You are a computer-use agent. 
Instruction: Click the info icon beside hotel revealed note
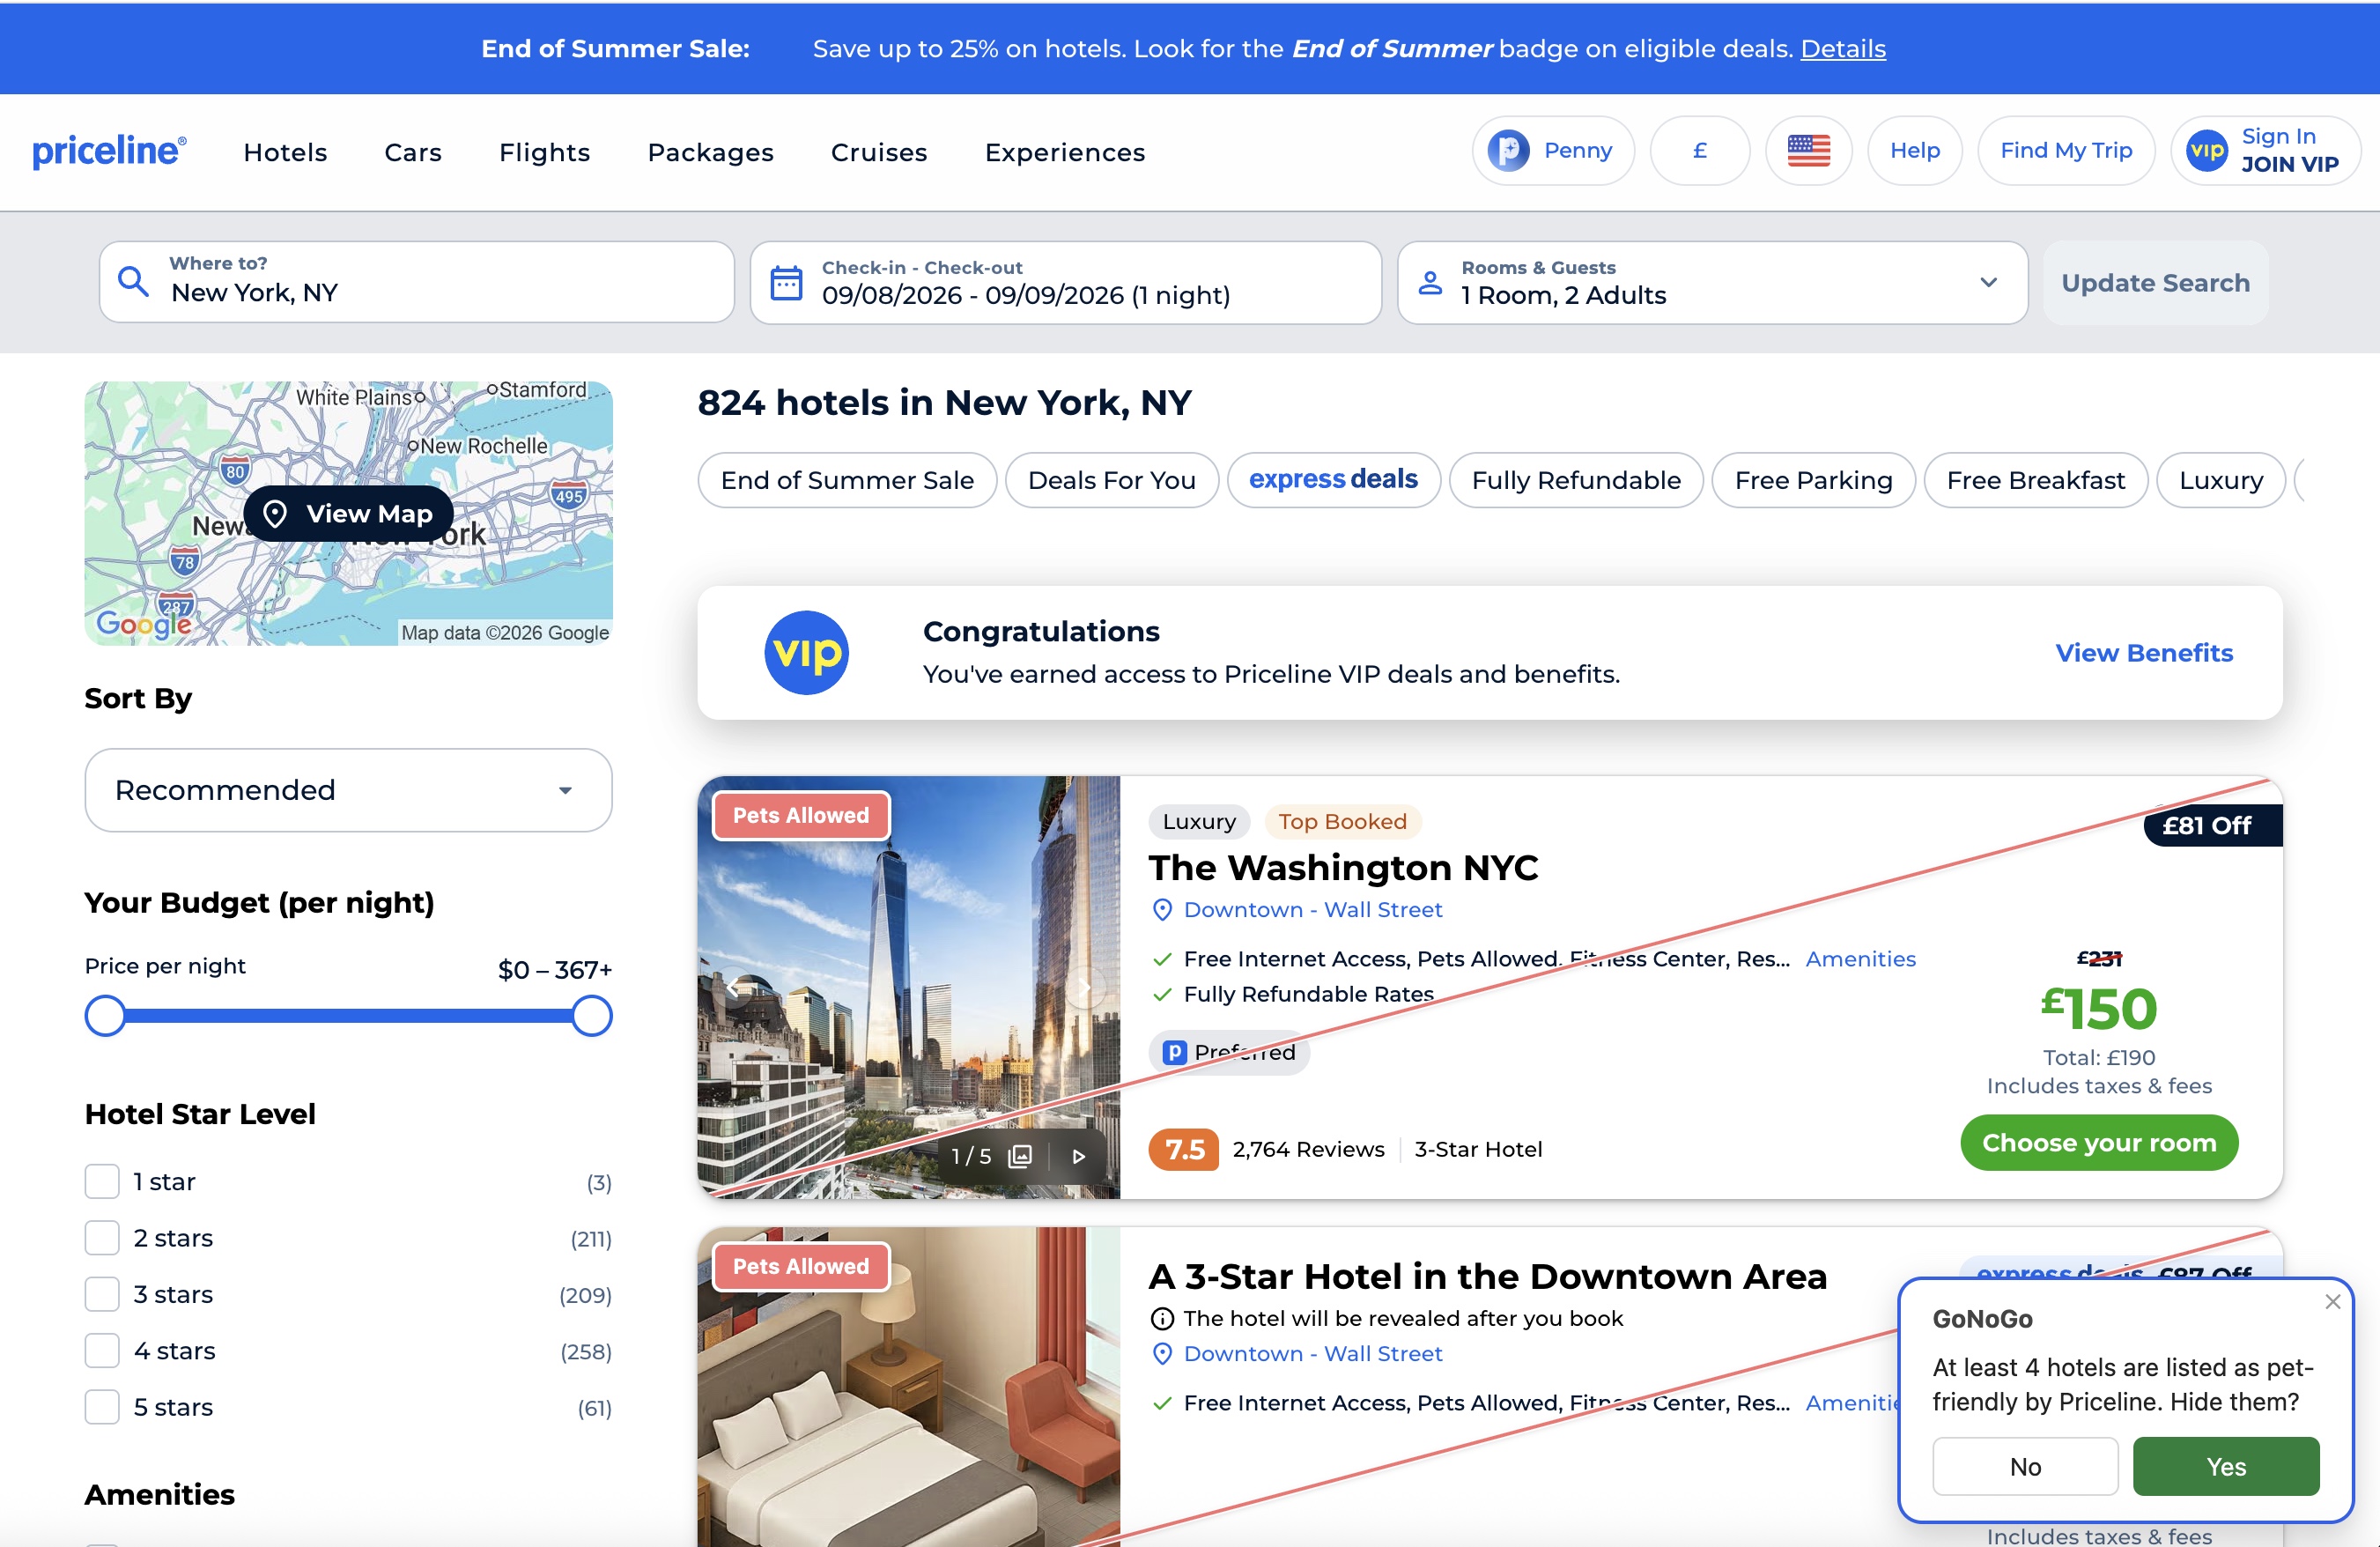(1162, 1319)
